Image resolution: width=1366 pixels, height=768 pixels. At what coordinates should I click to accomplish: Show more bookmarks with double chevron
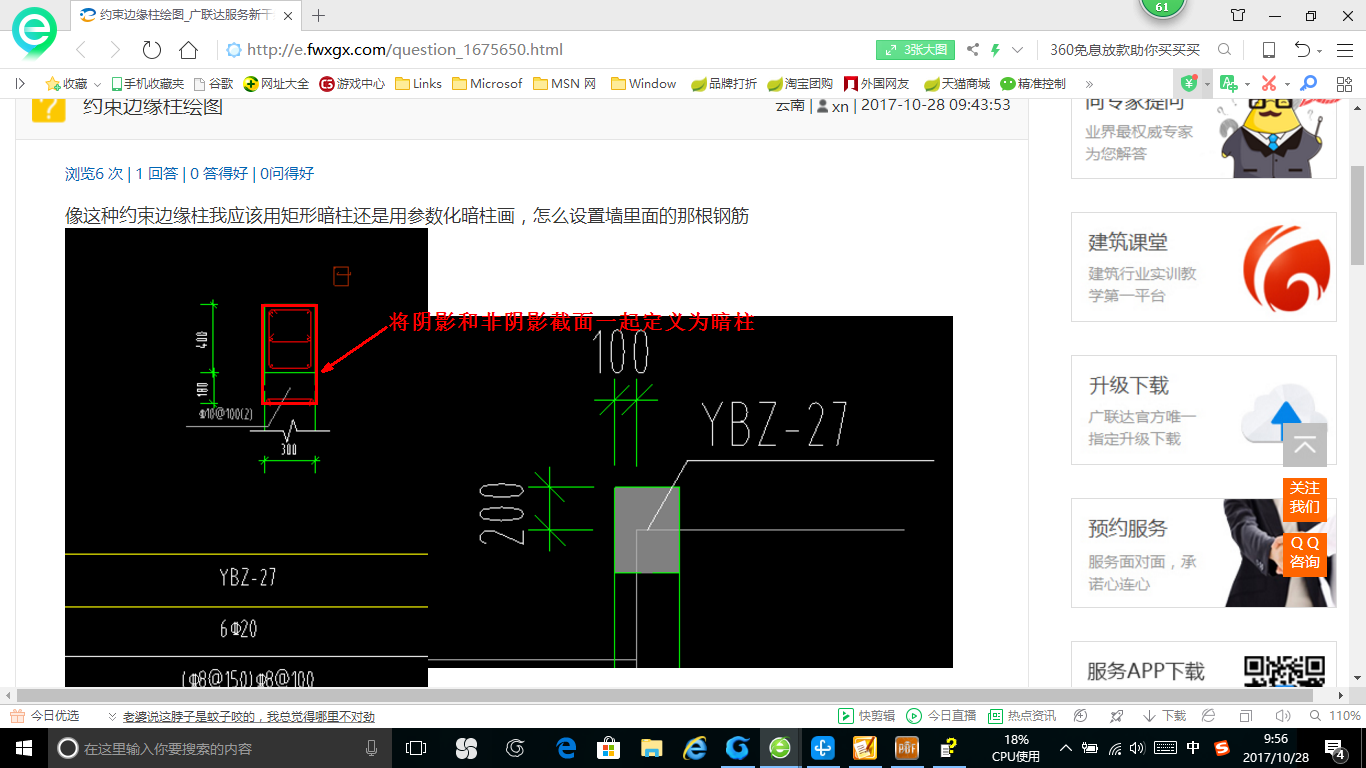(1089, 84)
